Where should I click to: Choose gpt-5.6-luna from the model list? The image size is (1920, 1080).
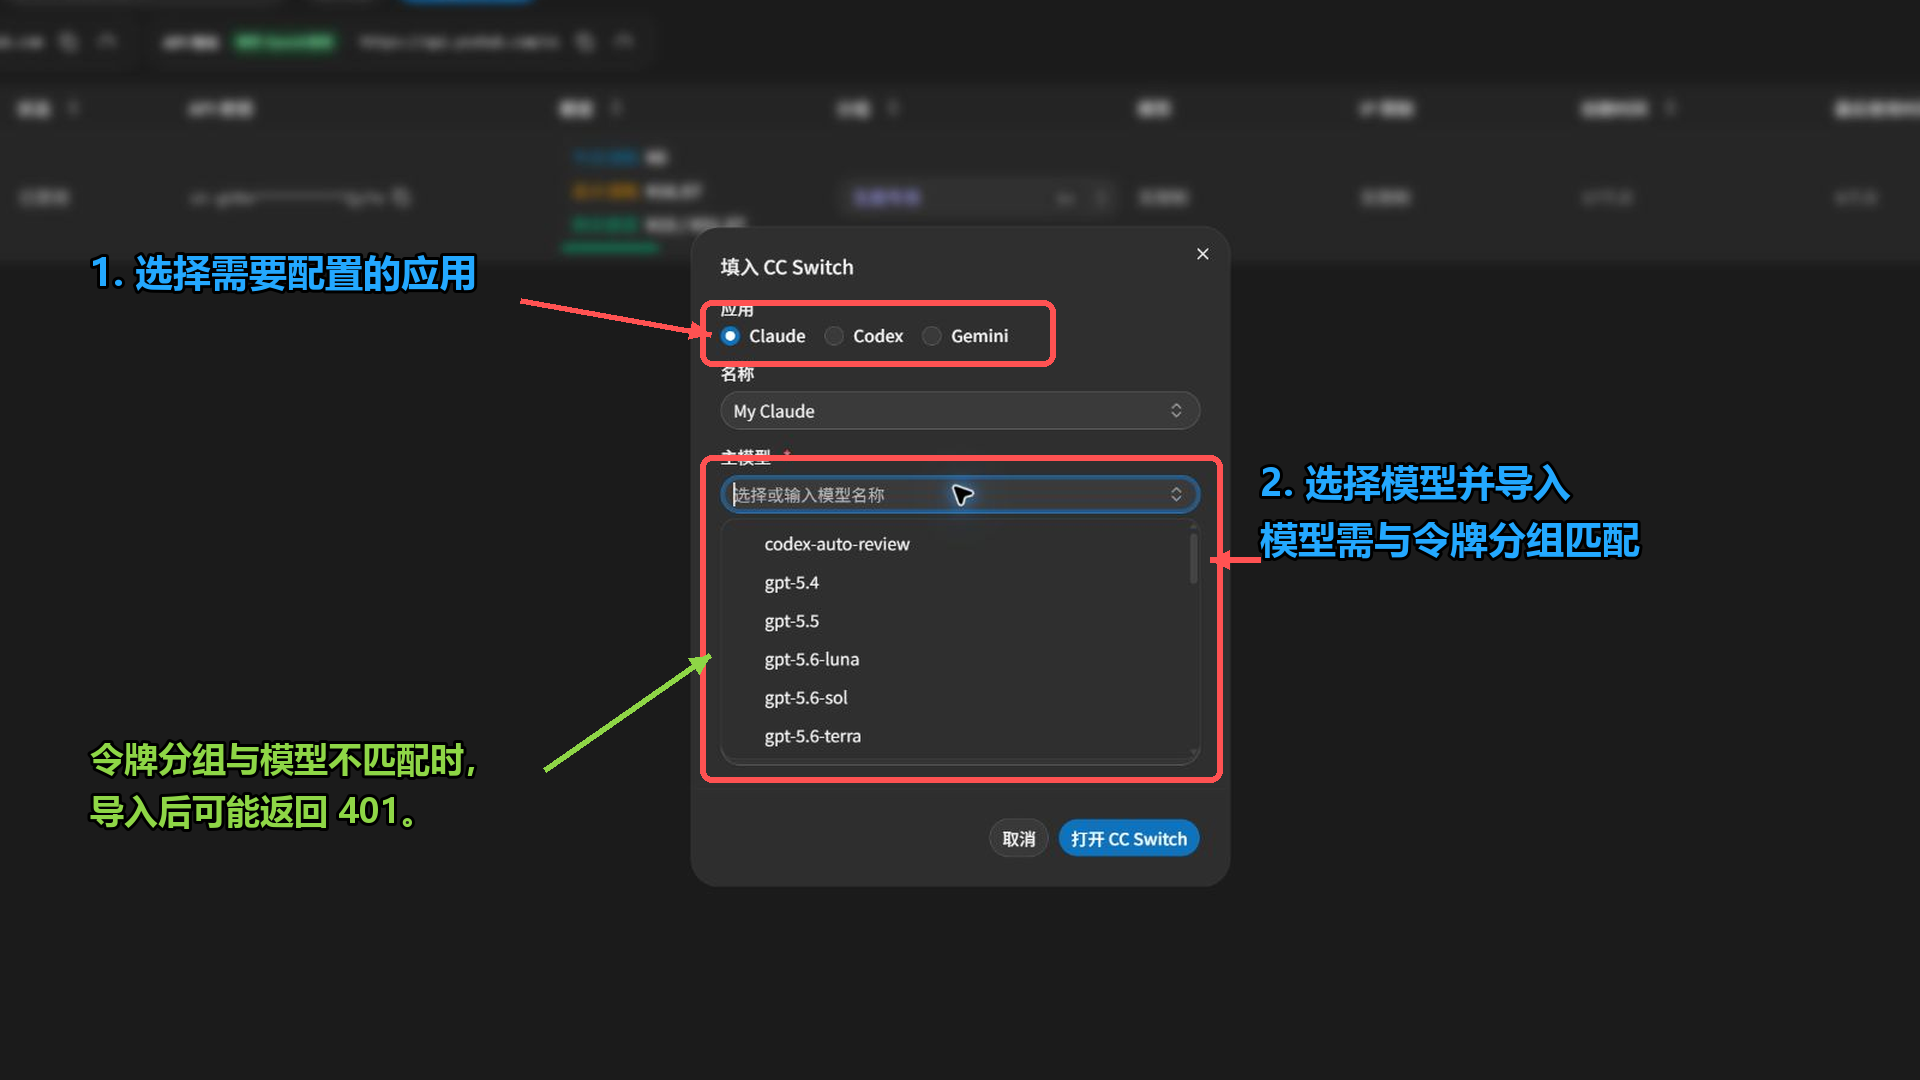960,660
